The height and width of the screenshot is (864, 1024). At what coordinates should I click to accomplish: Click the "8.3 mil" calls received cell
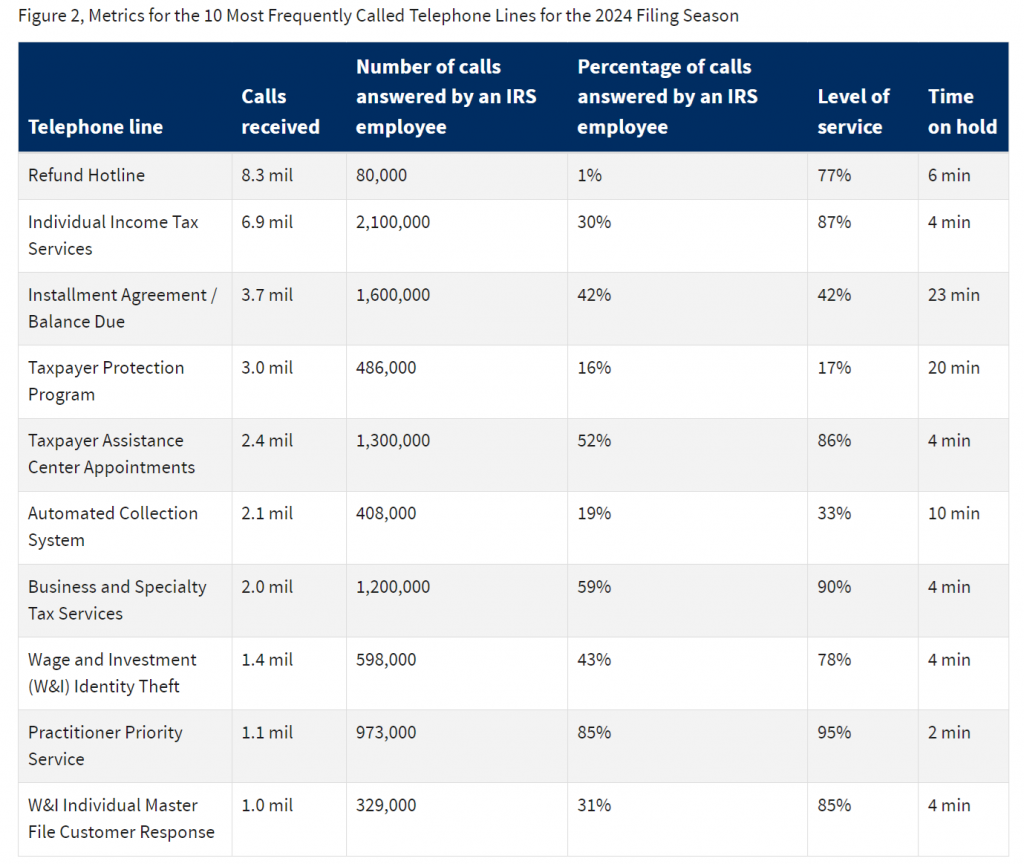point(267,175)
